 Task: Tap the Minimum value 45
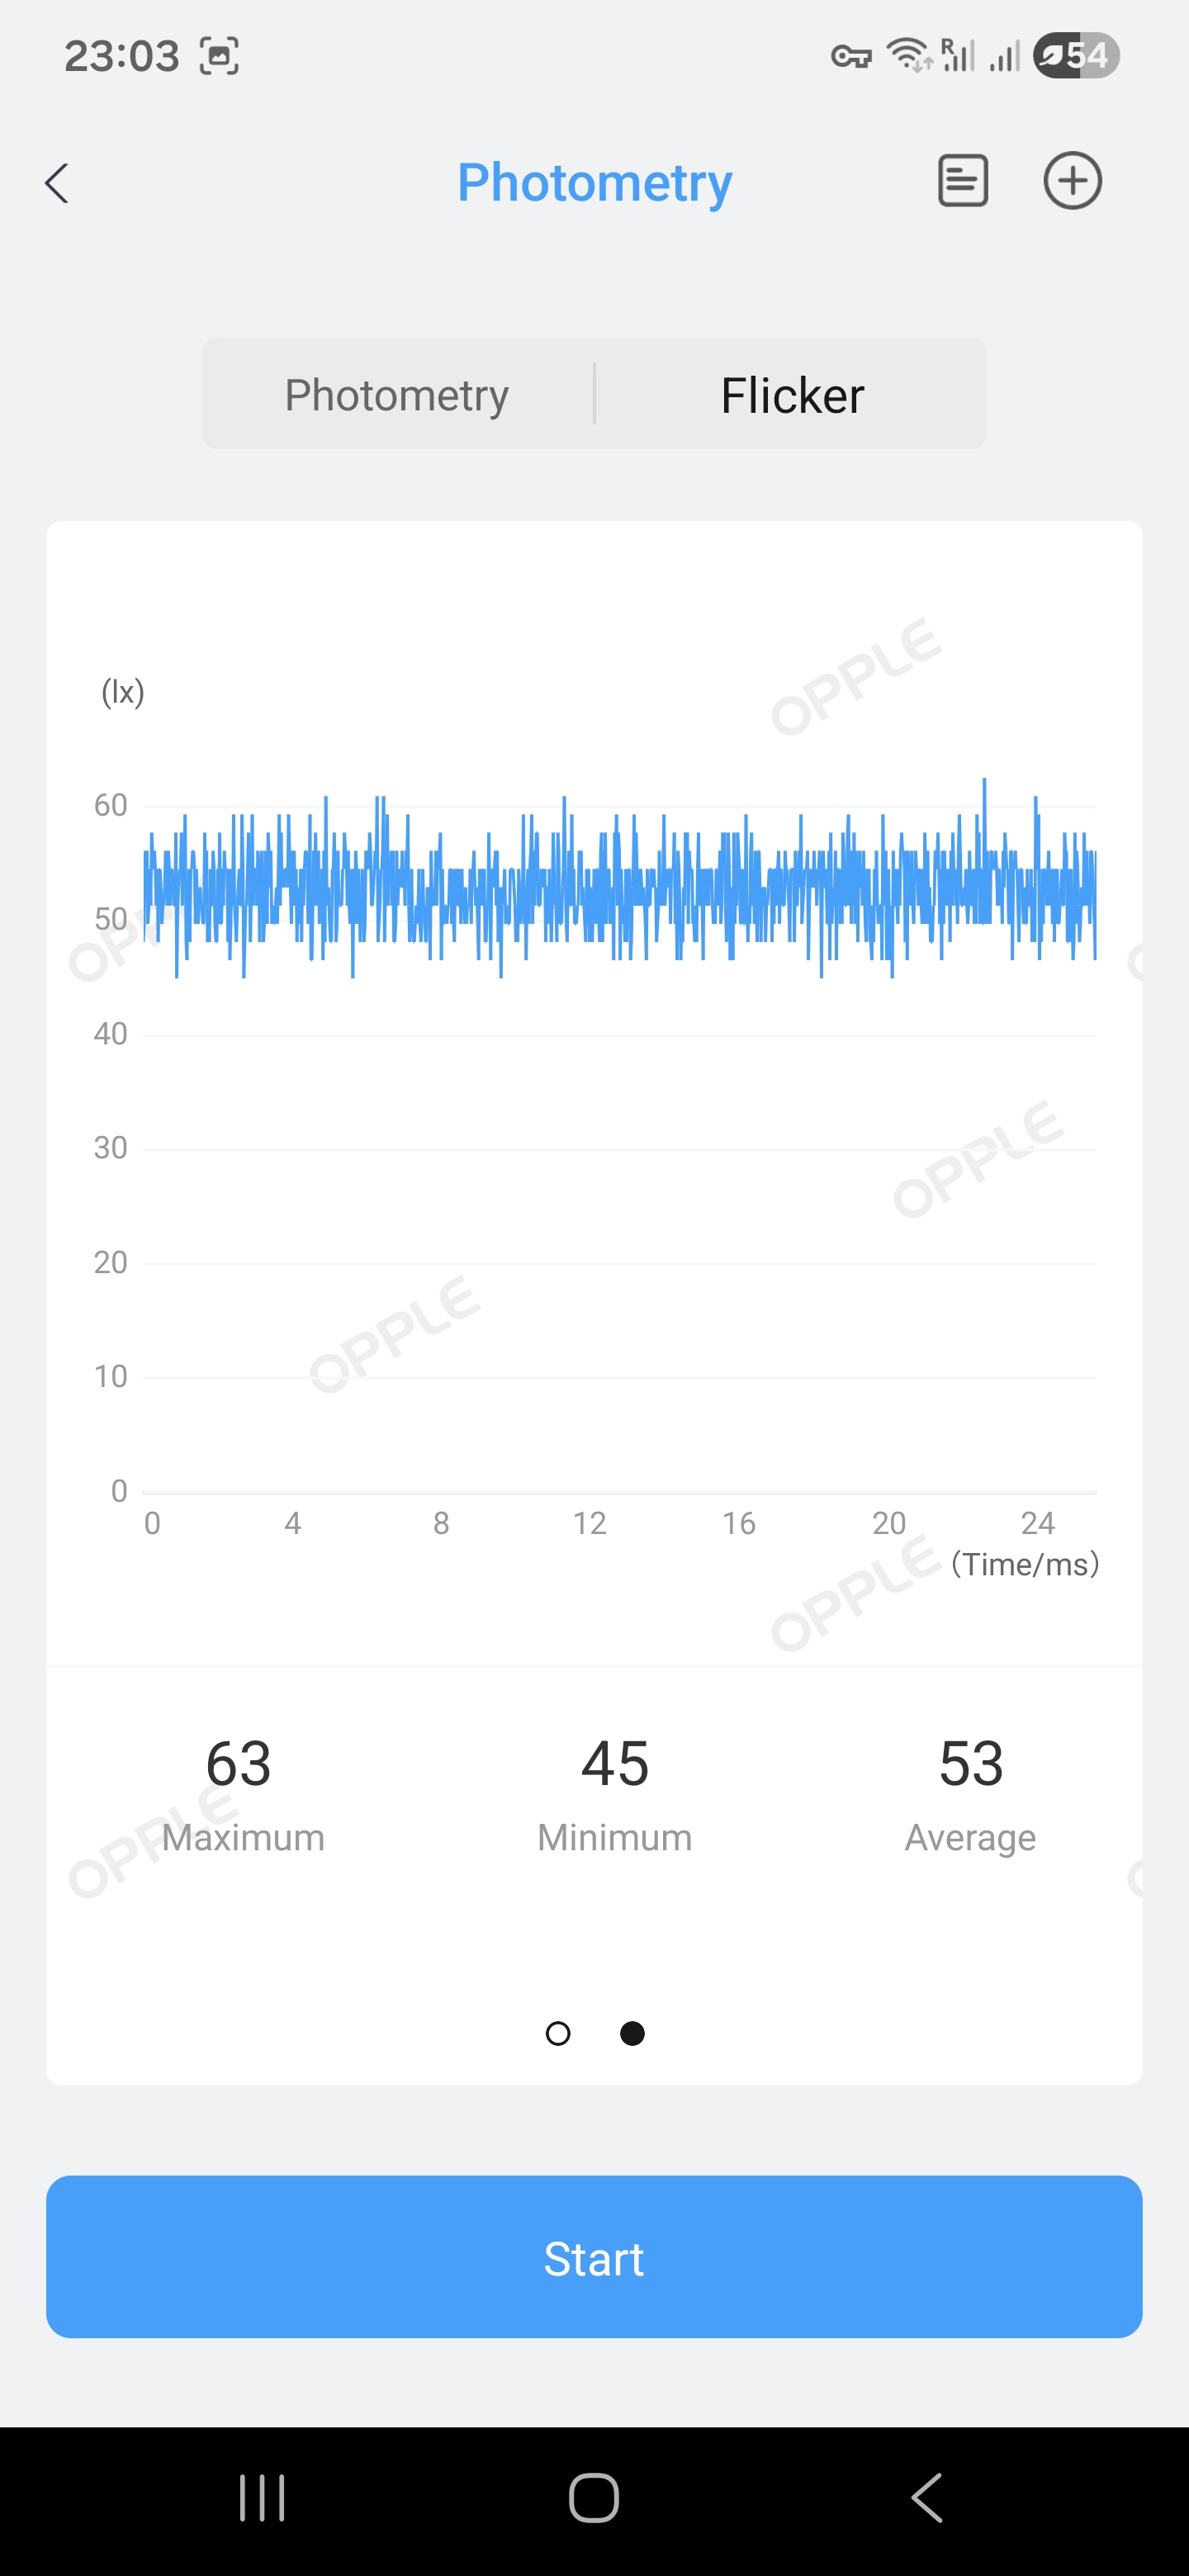click(x=615, y=1763)
